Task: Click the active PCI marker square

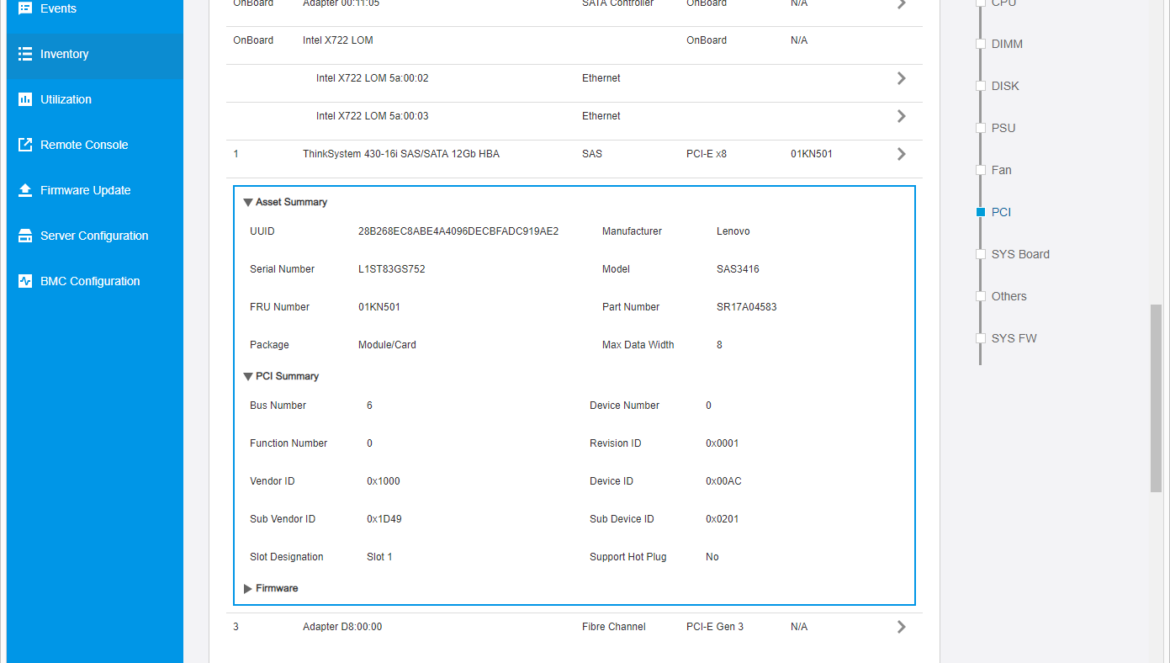Action: [980, 213]
